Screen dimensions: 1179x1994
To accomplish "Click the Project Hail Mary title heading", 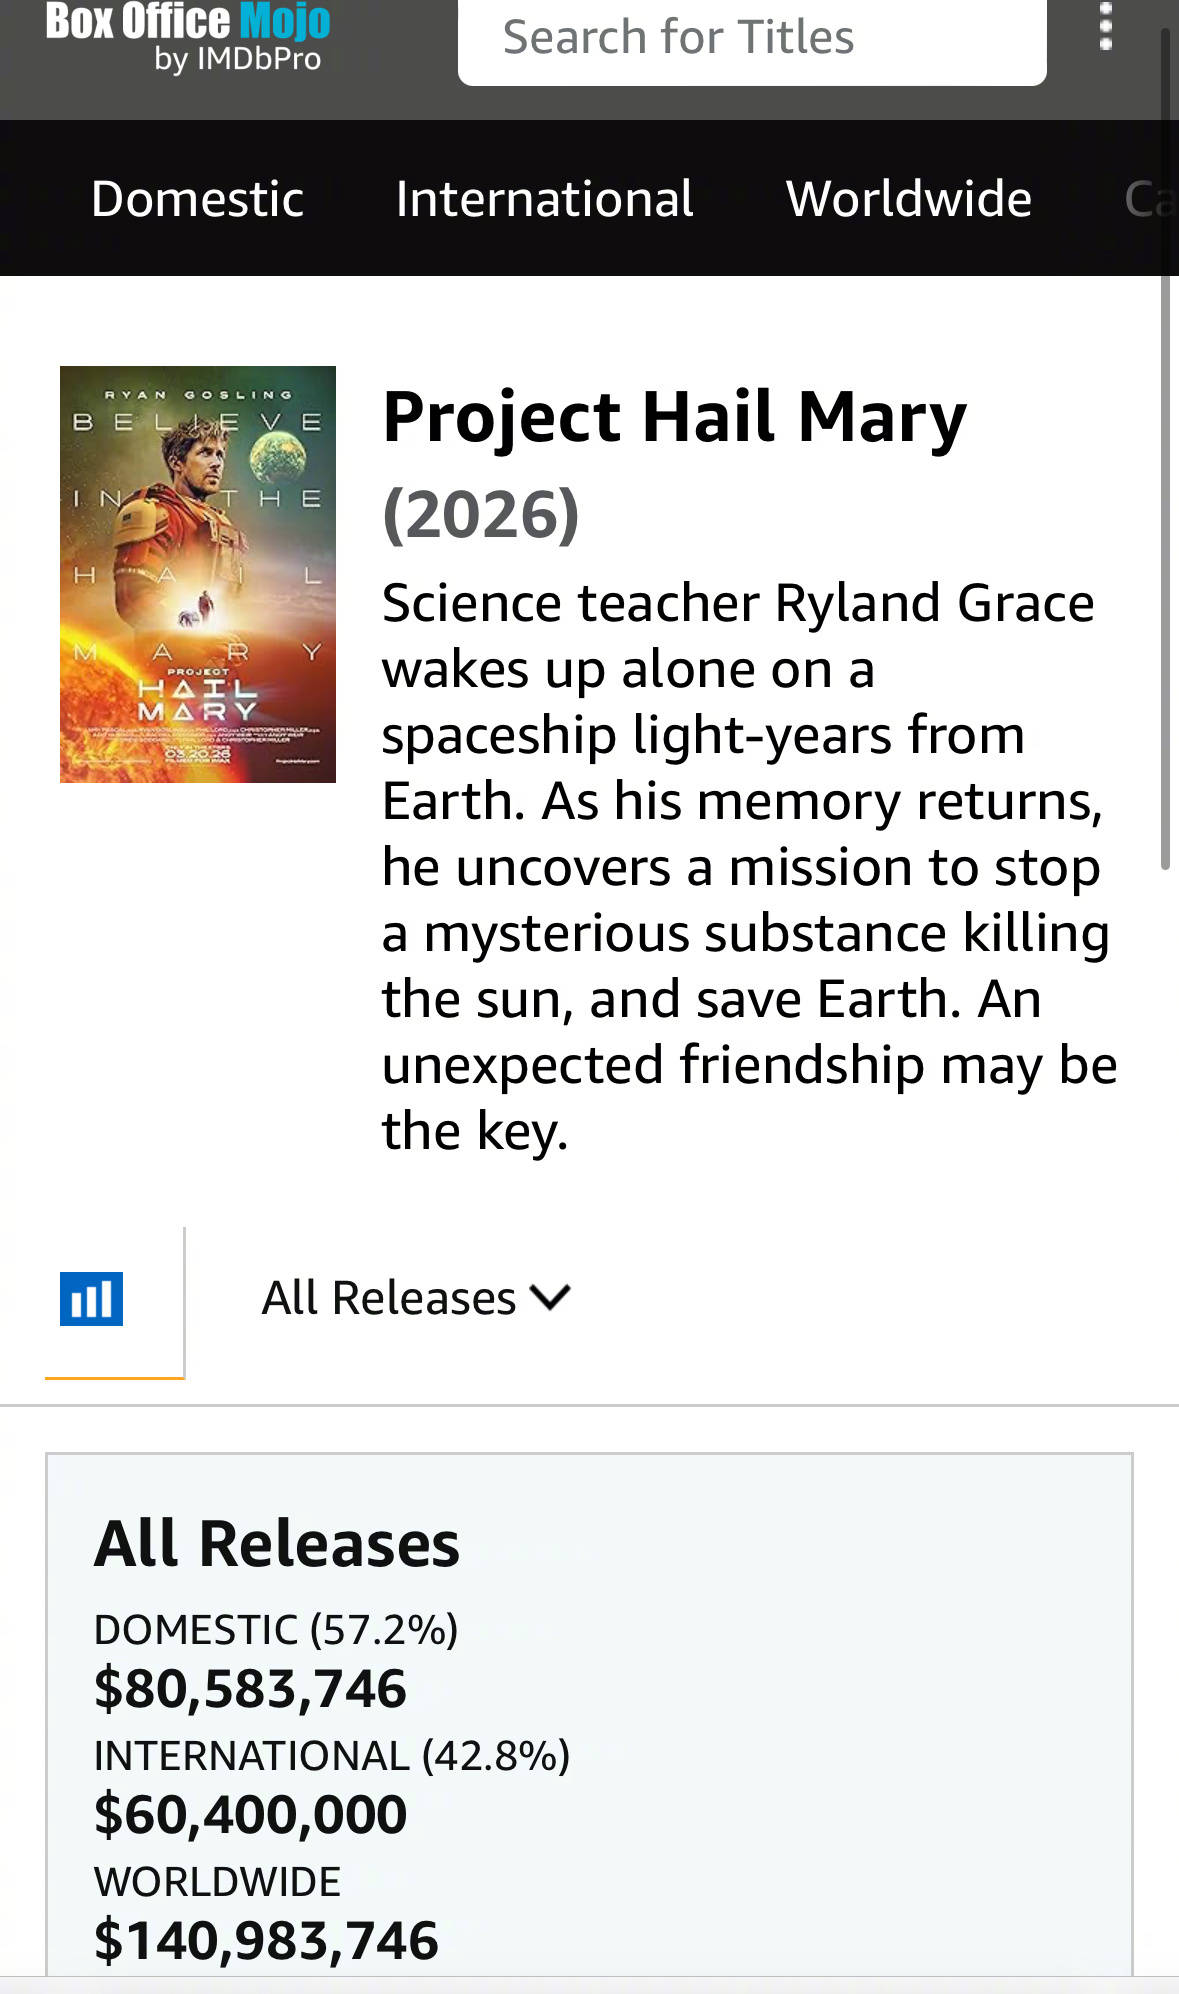I will [674, 416].
